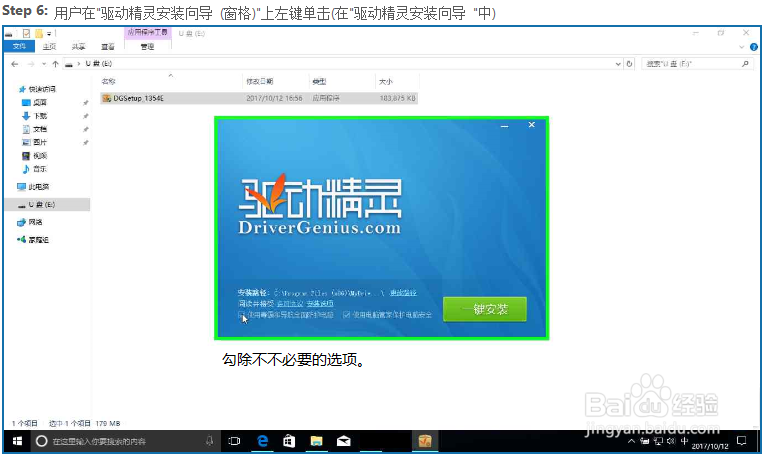Refresh the Explorer folder view

630,64
